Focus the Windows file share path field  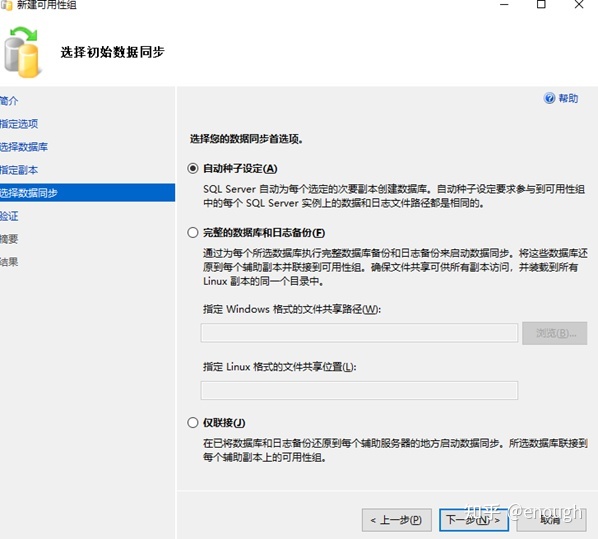[x=359, y=333]
